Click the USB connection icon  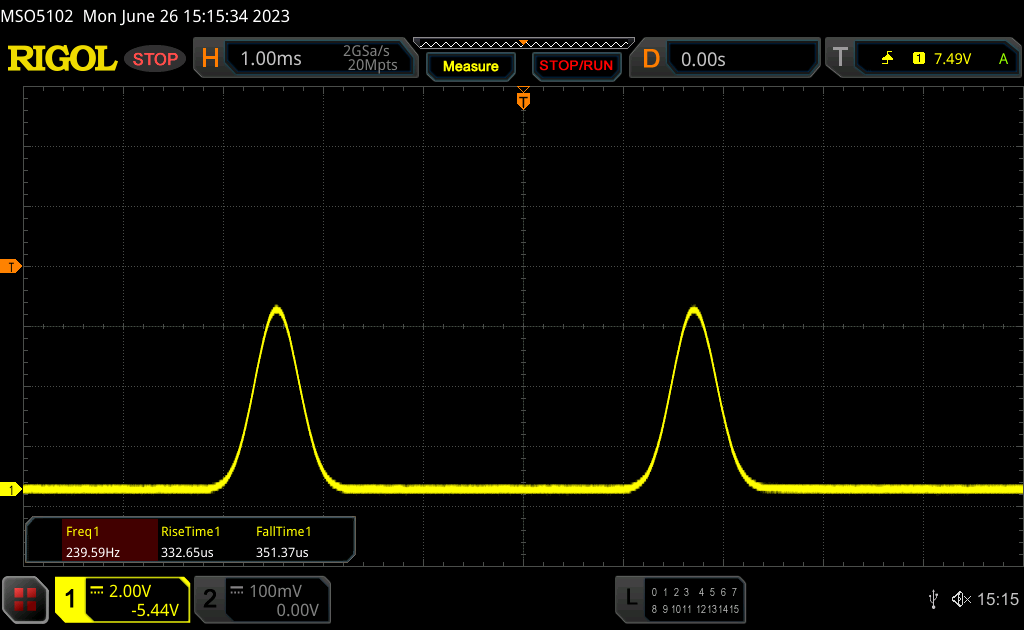click(933, 599)
